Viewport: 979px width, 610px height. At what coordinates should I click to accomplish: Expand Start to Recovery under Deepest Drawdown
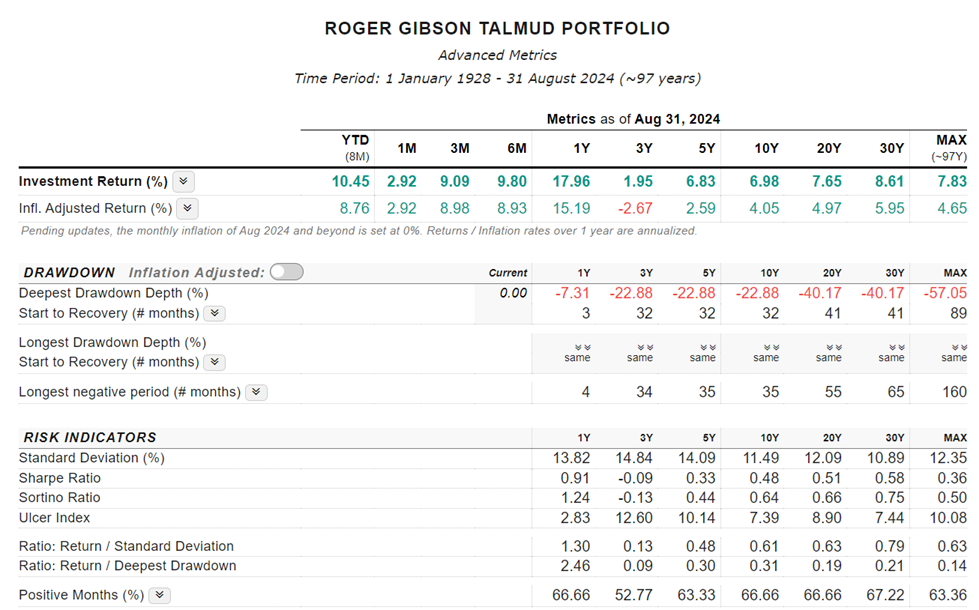(214, 314)
